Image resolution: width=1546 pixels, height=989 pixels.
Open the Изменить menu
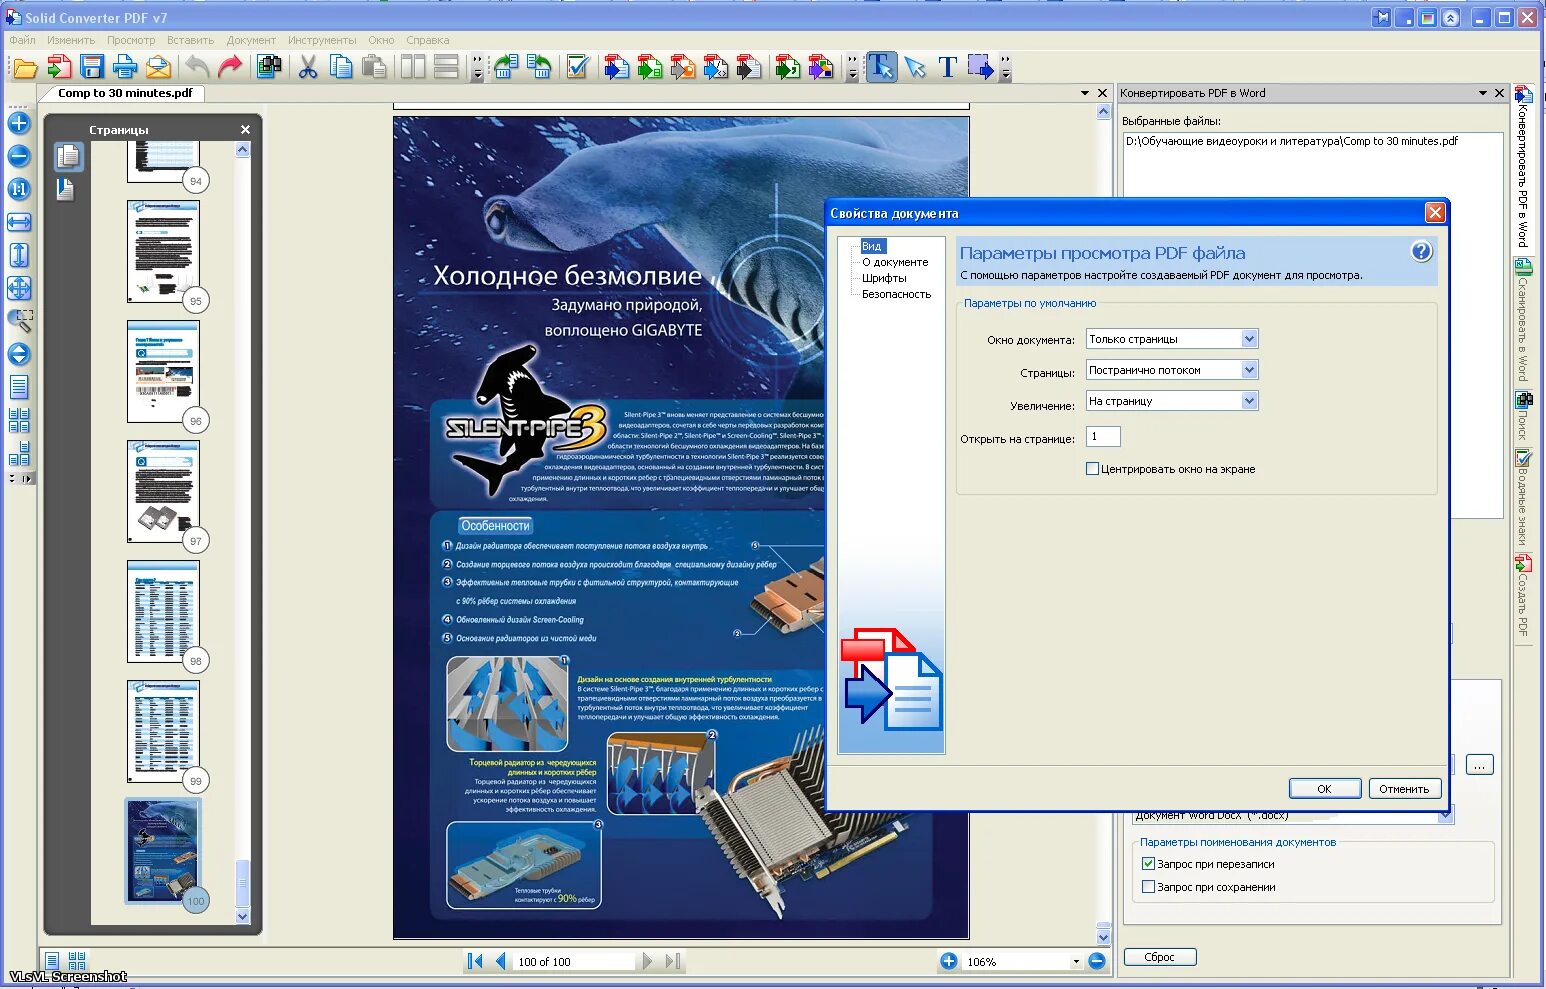coord(71,40)
